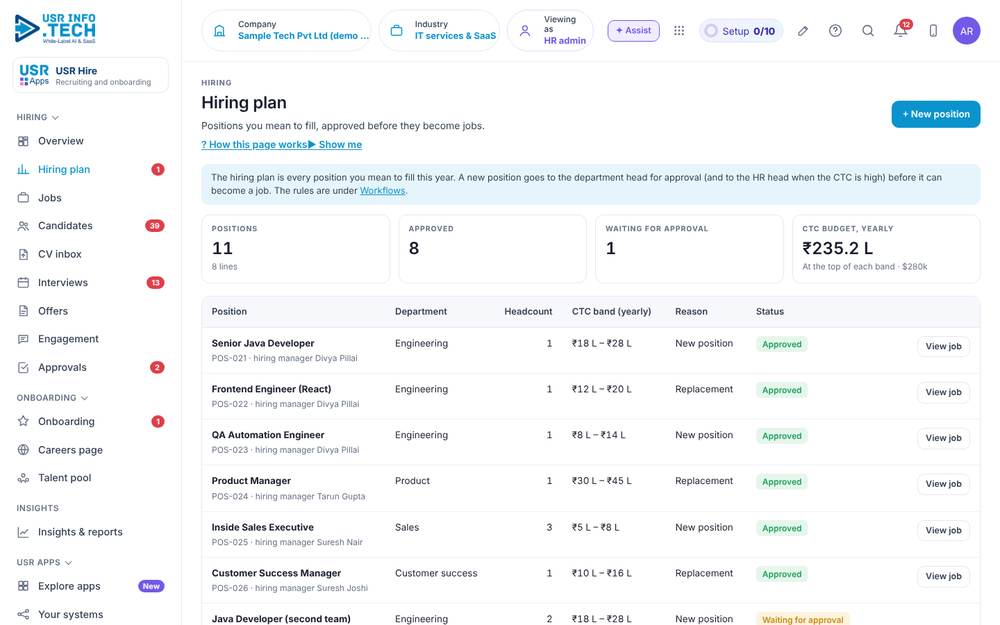Screen dimensions: 1000x625
Task: Click the search magnifier icon
Action: click(868, 31)
